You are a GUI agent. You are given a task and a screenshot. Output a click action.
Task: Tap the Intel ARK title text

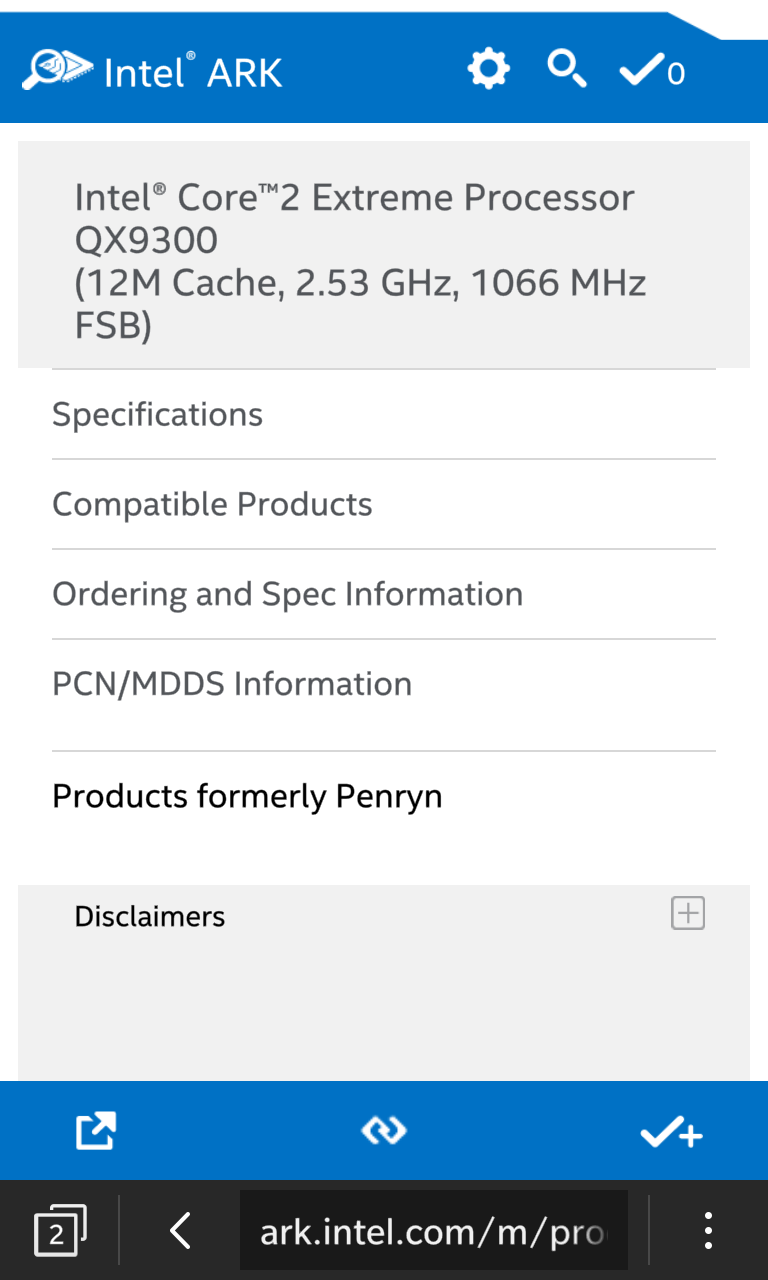pos(194,73)
